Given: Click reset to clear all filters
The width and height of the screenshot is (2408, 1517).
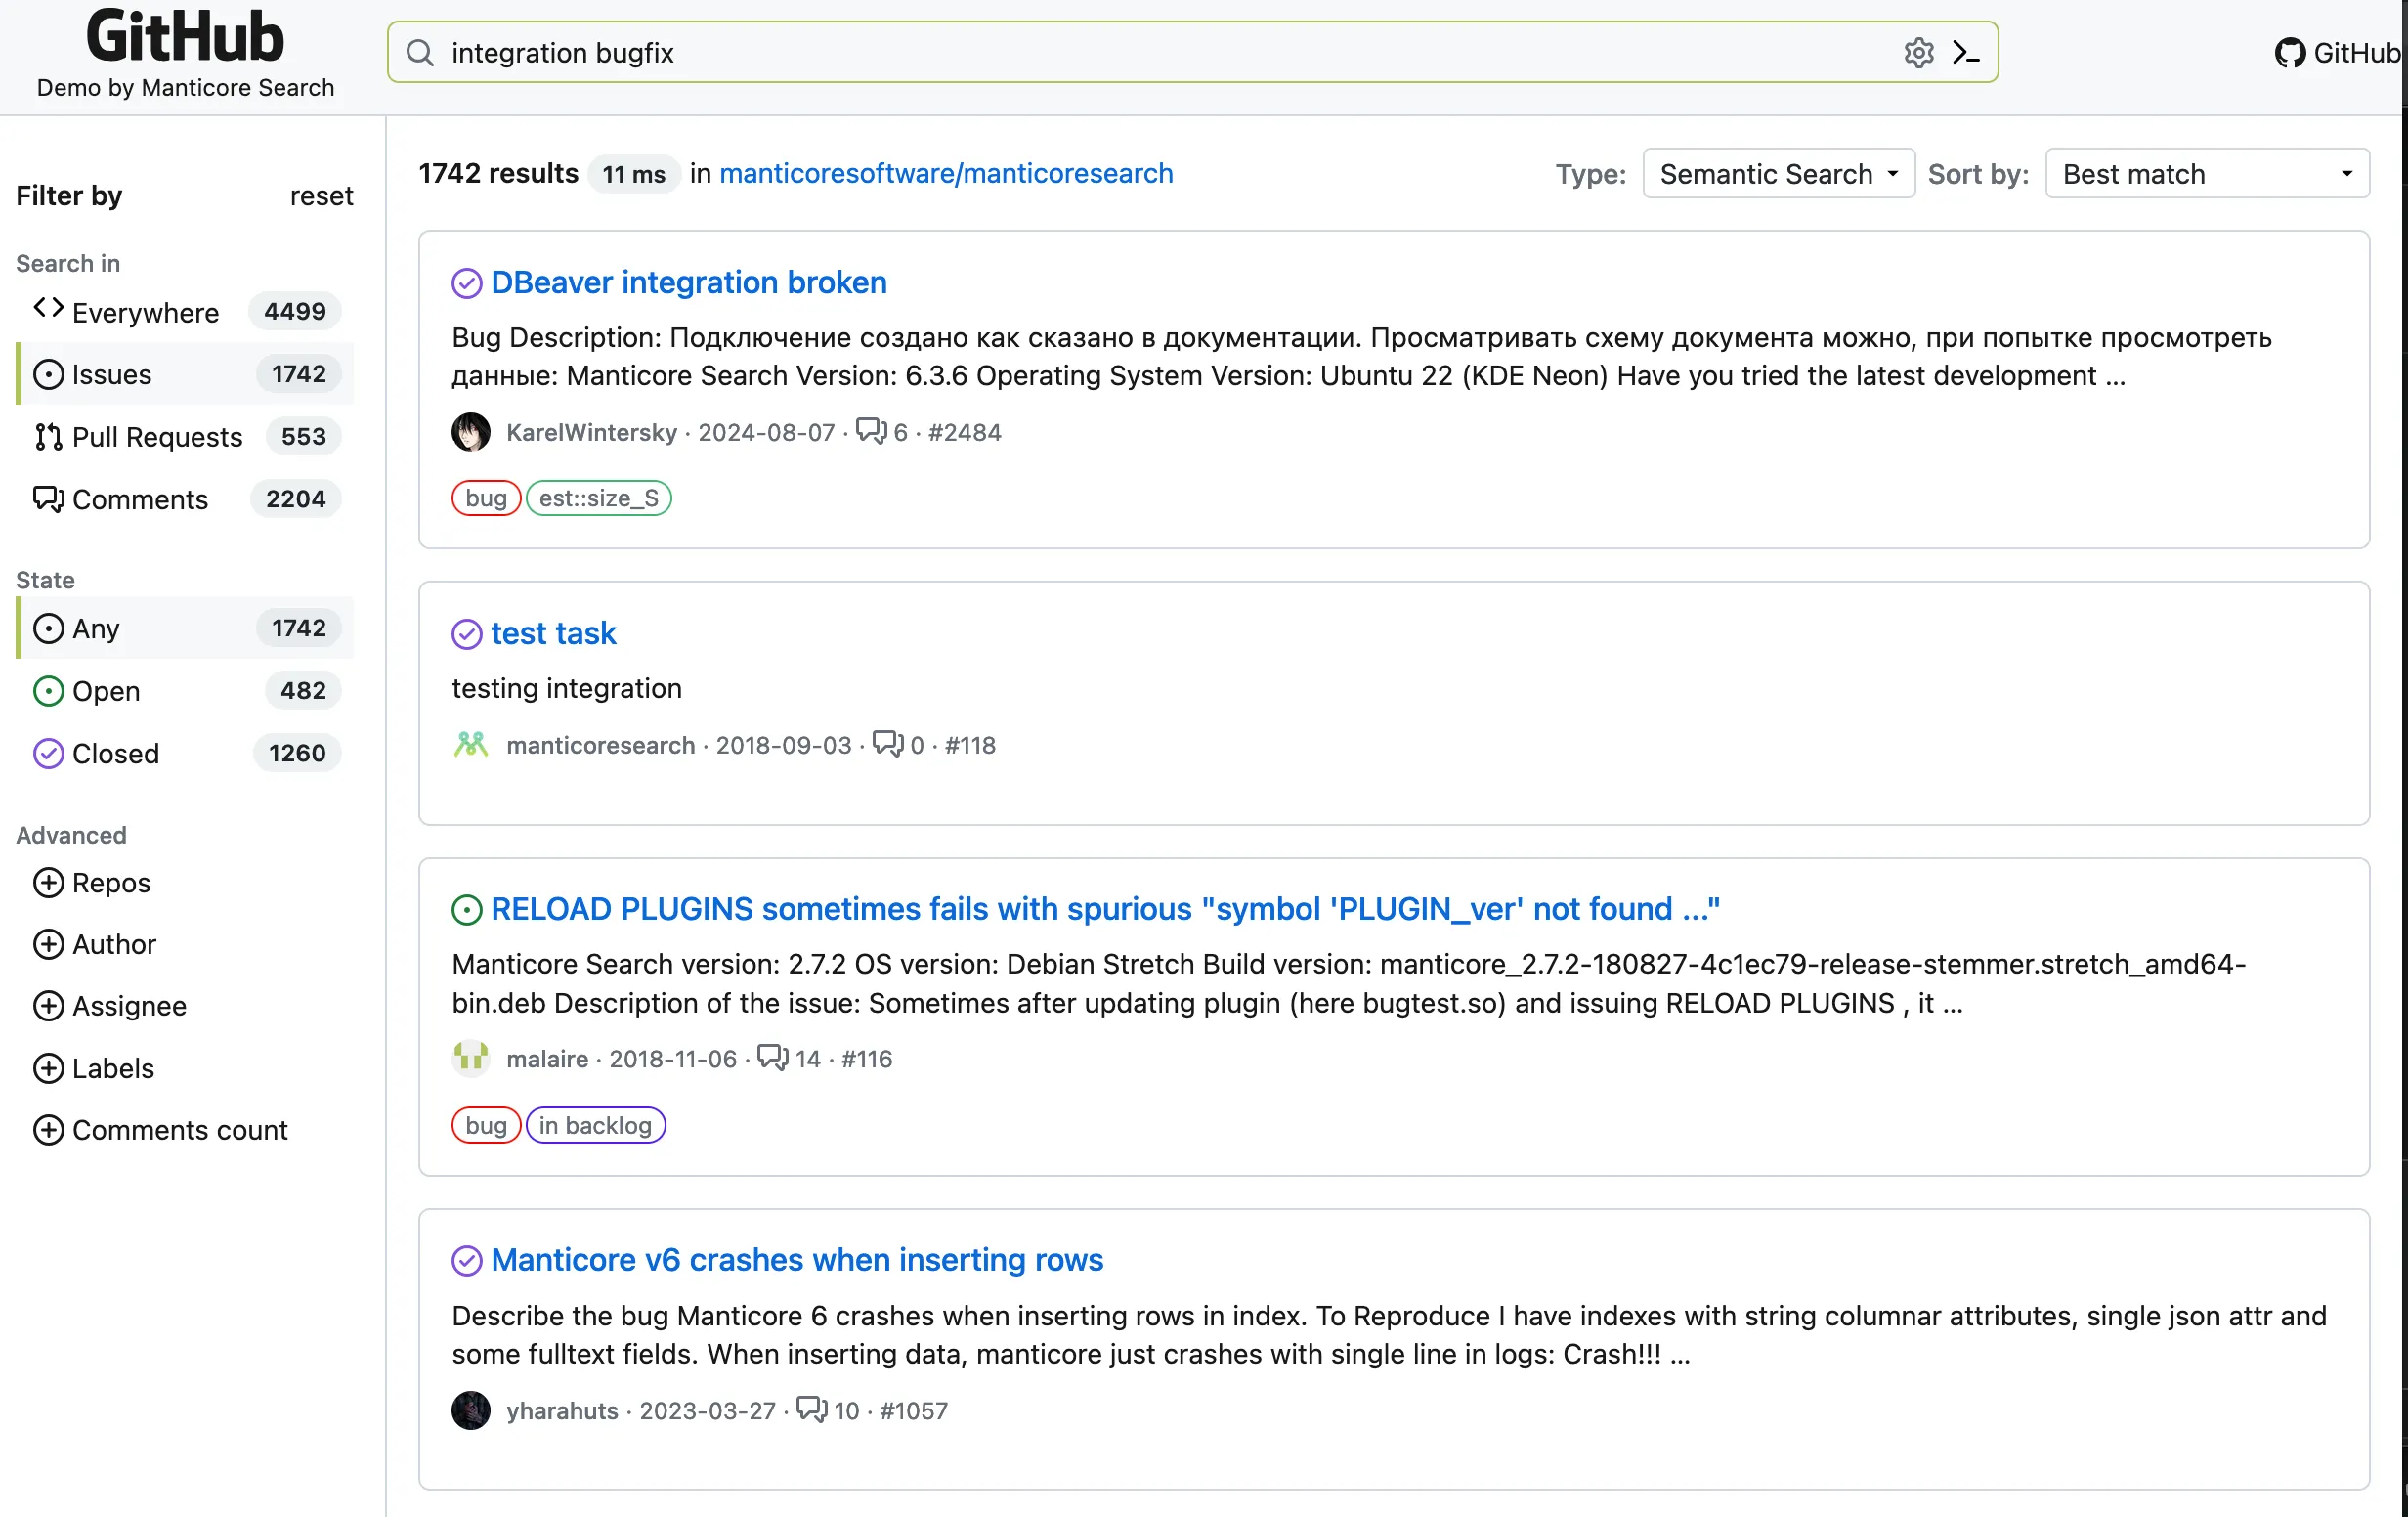Looking at the screenshot, I should pyautogui.click(x=322, y=194).
